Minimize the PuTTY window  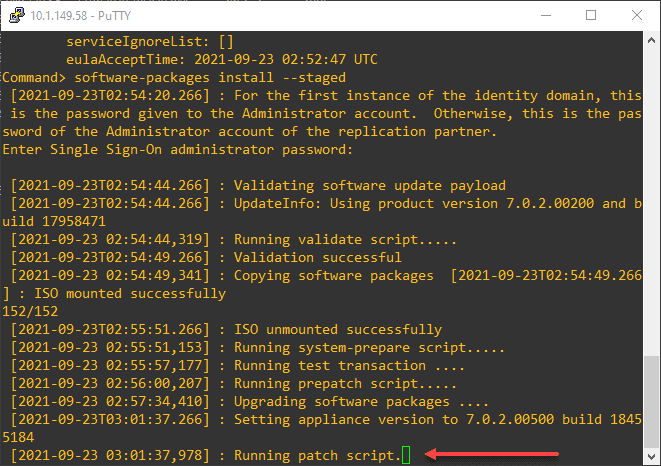544,15
